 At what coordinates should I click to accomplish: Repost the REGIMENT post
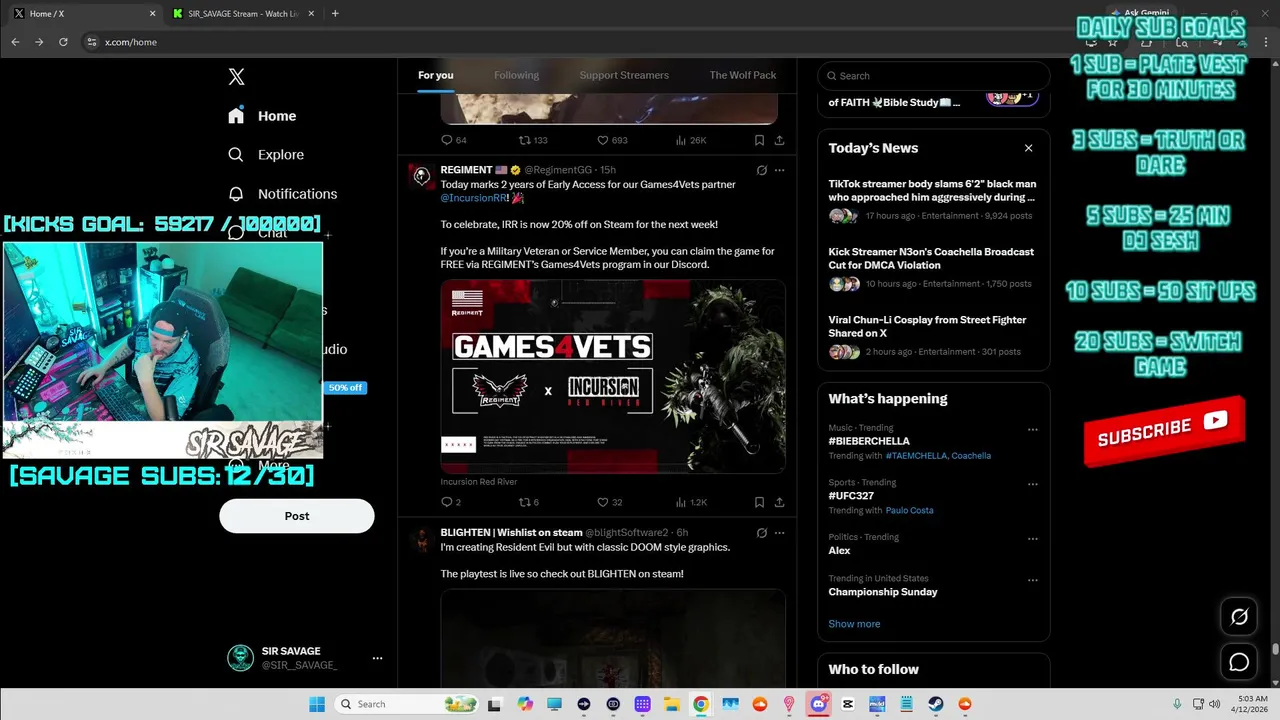click(x=529, y=502)
